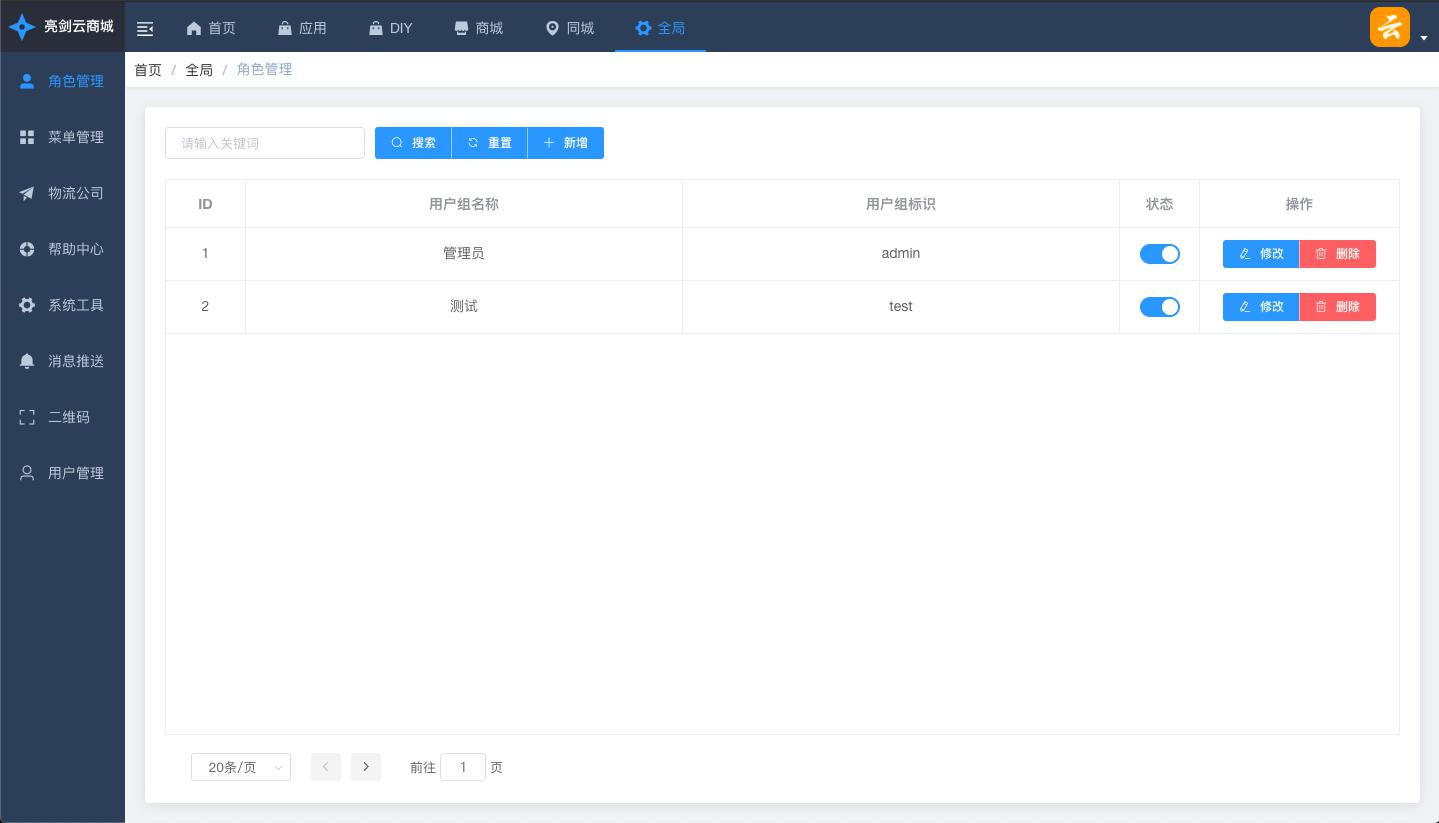Click the 用户组标识 column header

pyautogui.click(x=901, y=204)
